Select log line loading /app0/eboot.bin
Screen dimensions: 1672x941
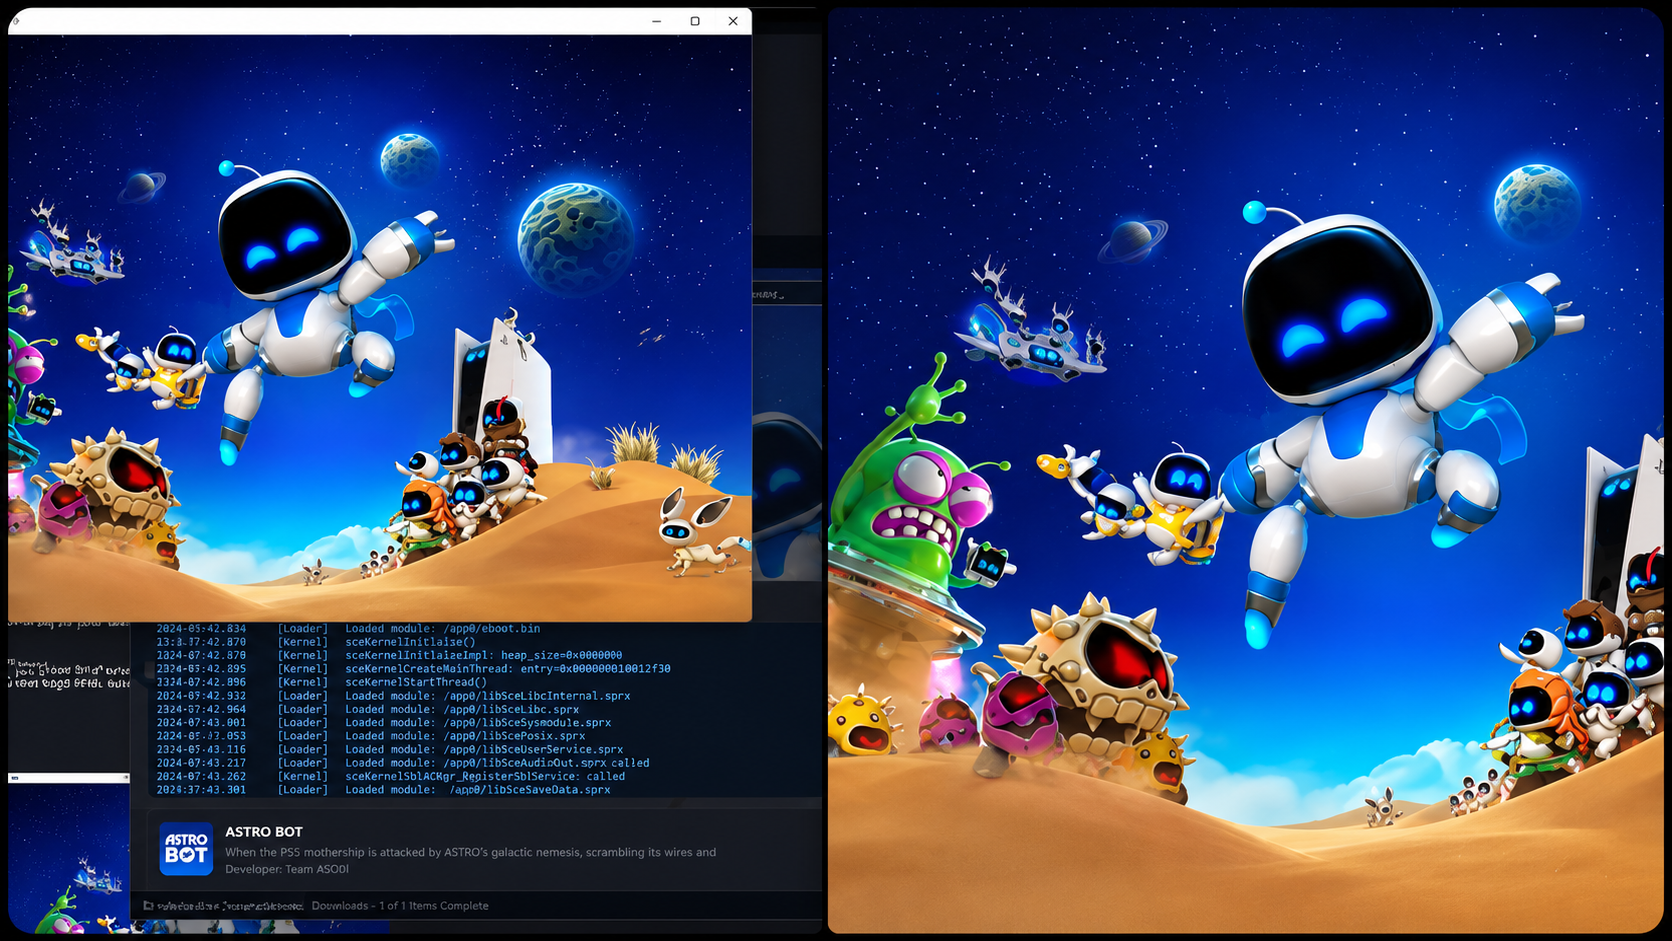click(348, 629)
